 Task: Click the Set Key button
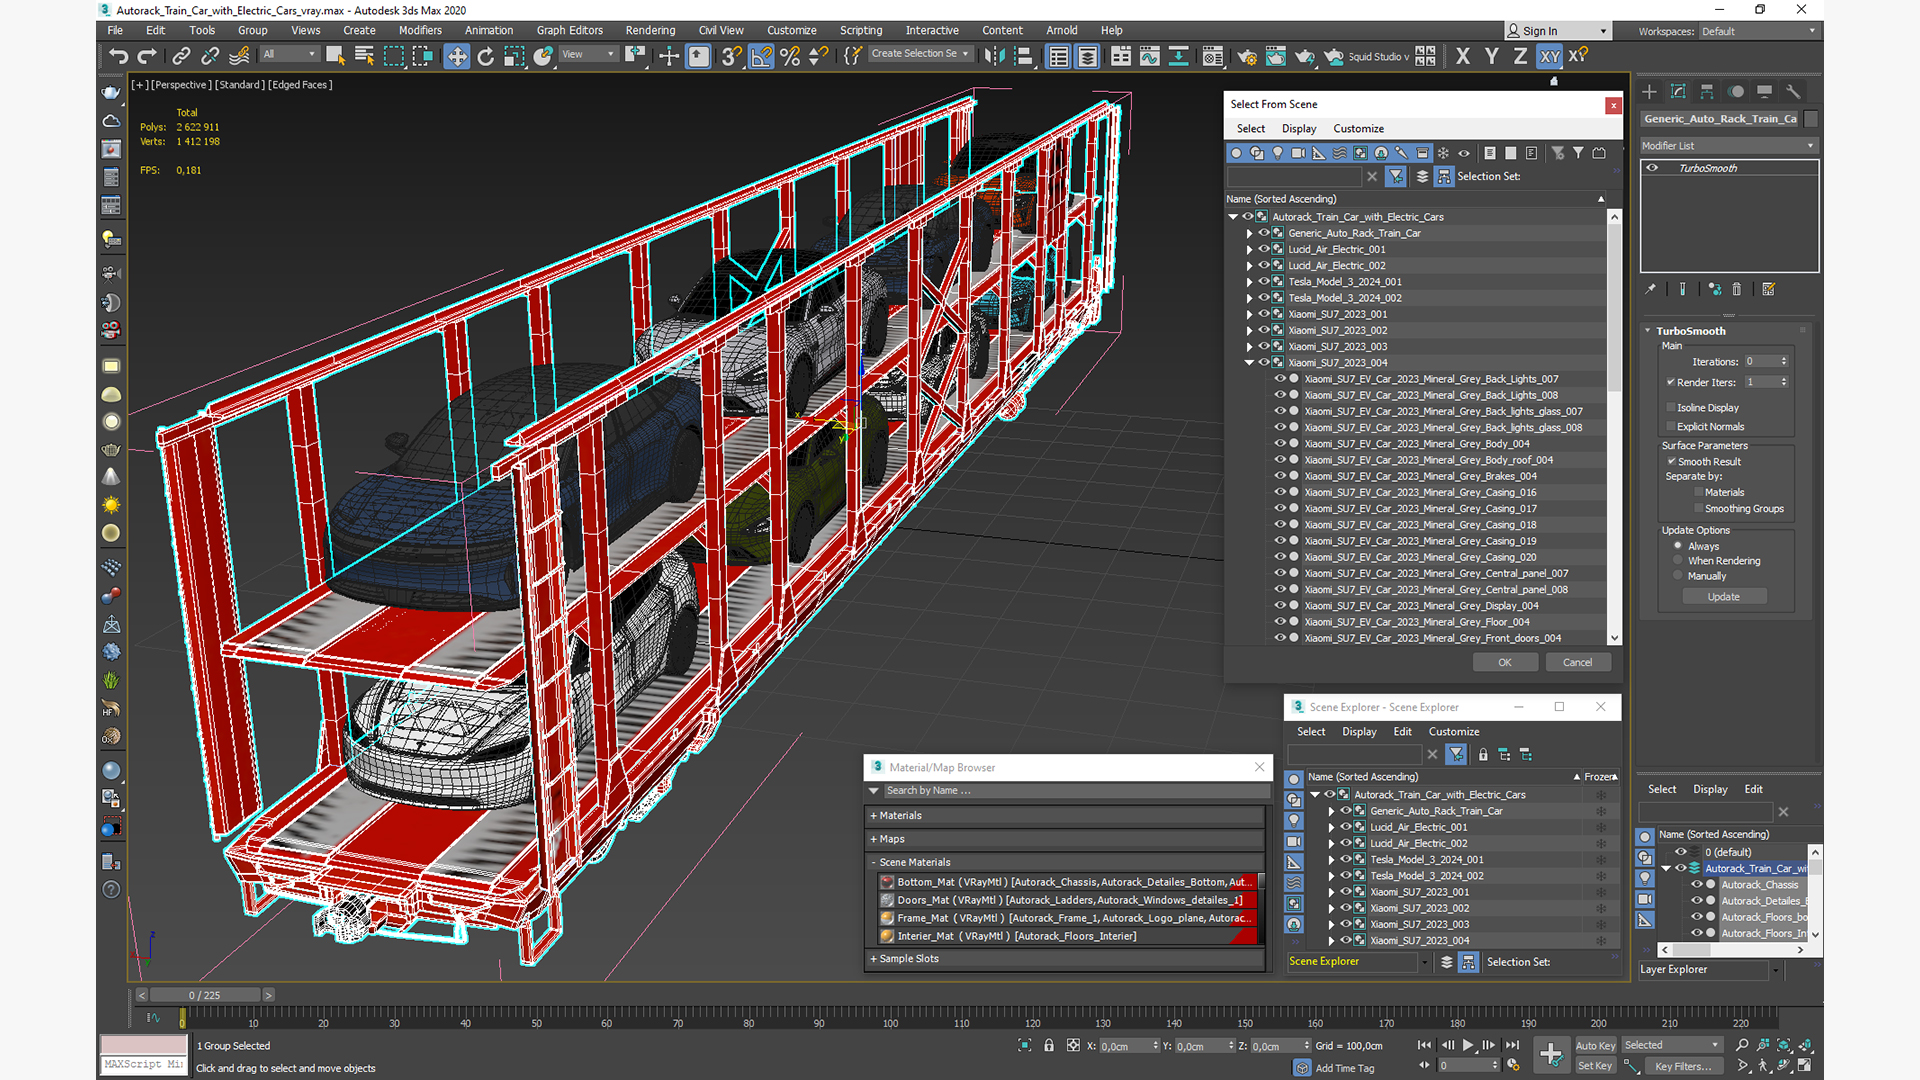click(x=1595, y=1065)
